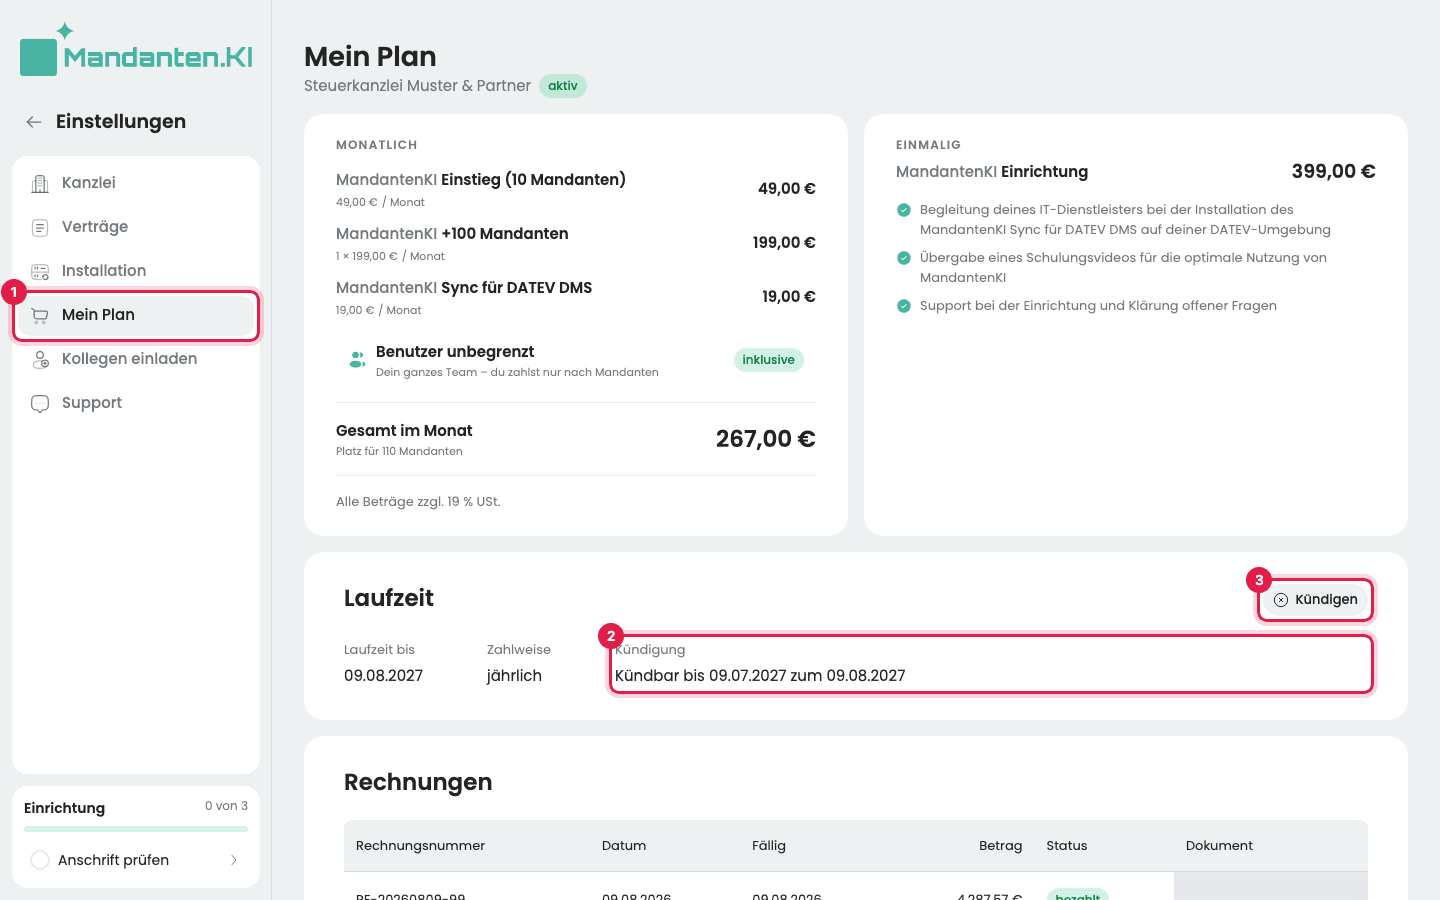Open the Verträge settings page
The height and width of the screenshot is (900, 1440).
click(136, 227)
